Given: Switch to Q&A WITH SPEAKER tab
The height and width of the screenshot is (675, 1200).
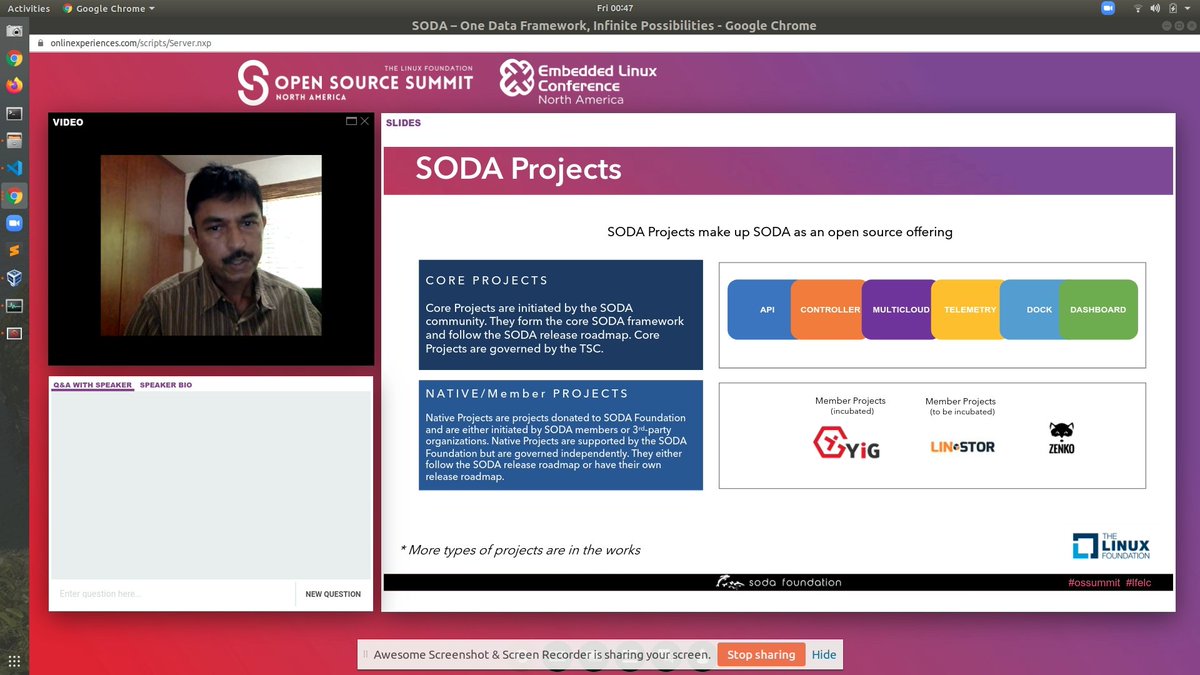Looking at the screenshot, I should pos(92,385).
